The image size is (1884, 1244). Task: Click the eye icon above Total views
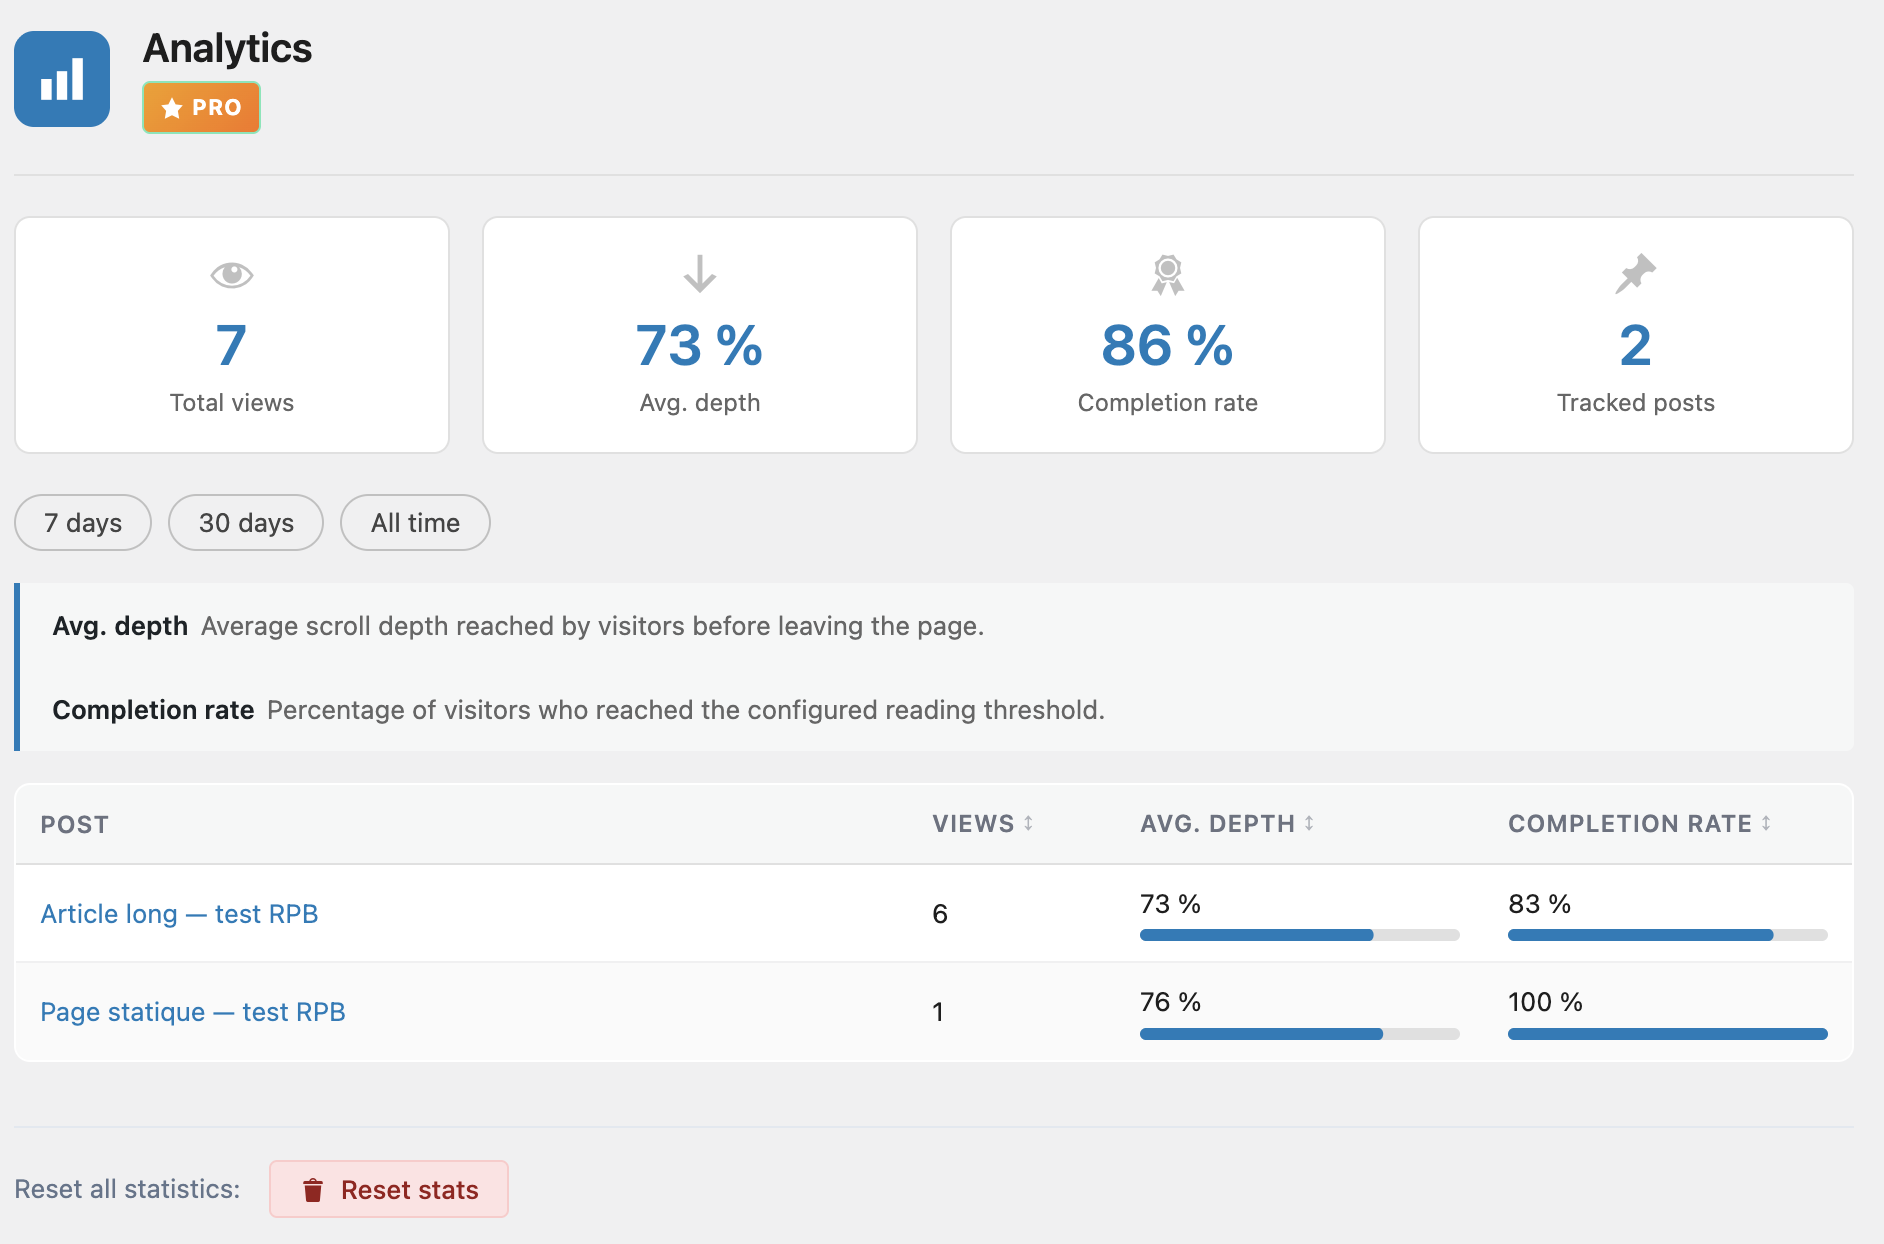click(231, 277)
